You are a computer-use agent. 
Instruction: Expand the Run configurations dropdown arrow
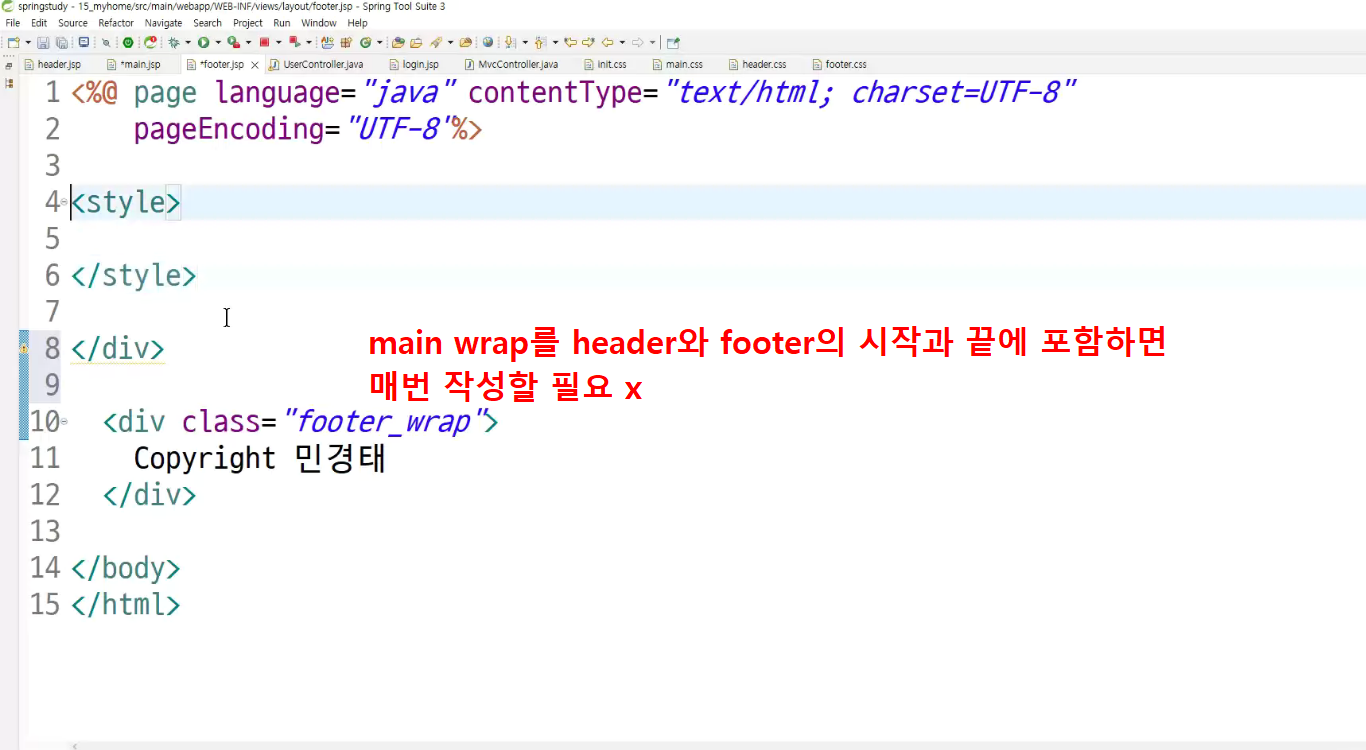tap(216, 43)
